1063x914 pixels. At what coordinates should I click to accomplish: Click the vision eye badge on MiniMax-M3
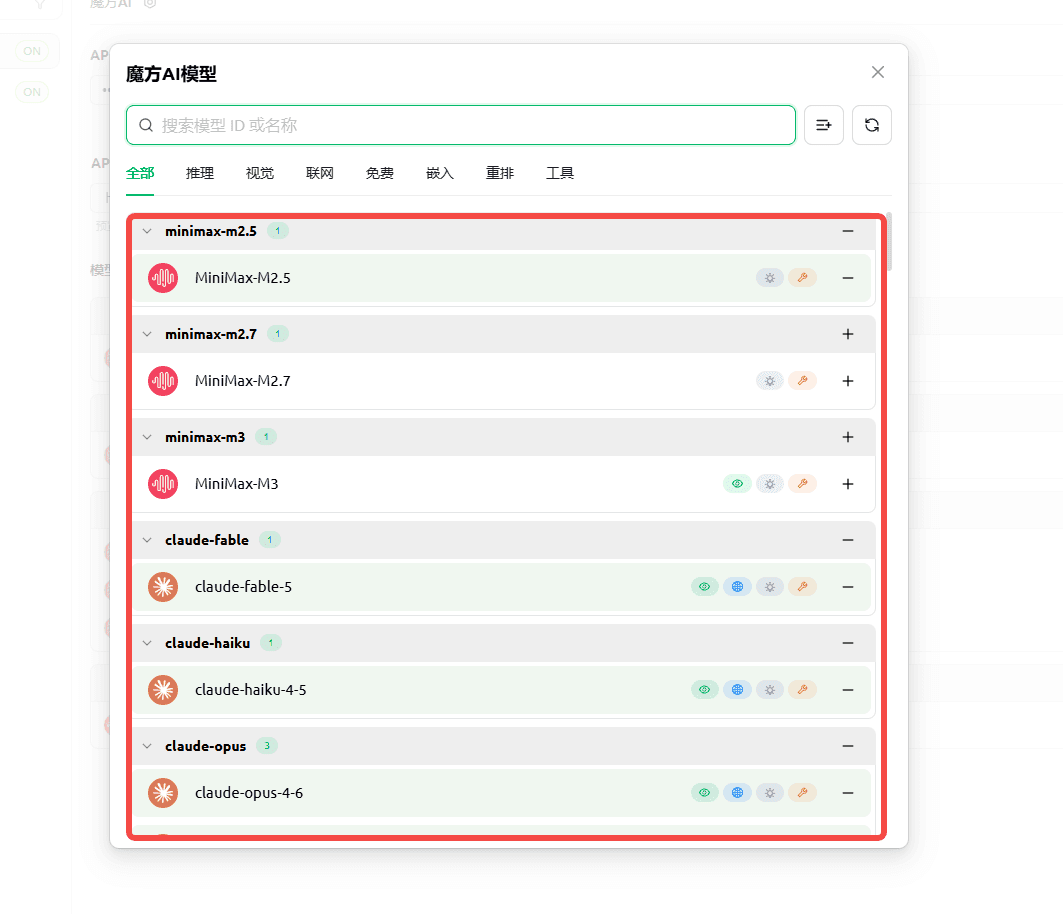pyautogui.click(x=738, y=484)
